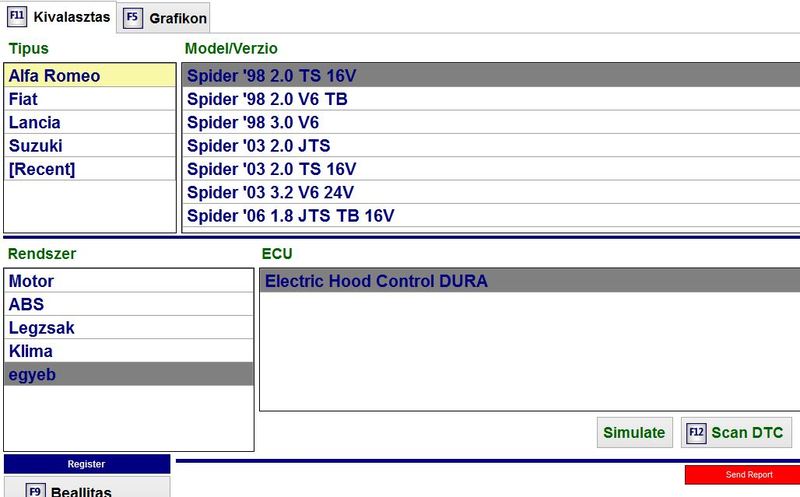Choose Spider '98 3.0 V6 model
This screenshot has width=800, height=497.
coord(491,122)
